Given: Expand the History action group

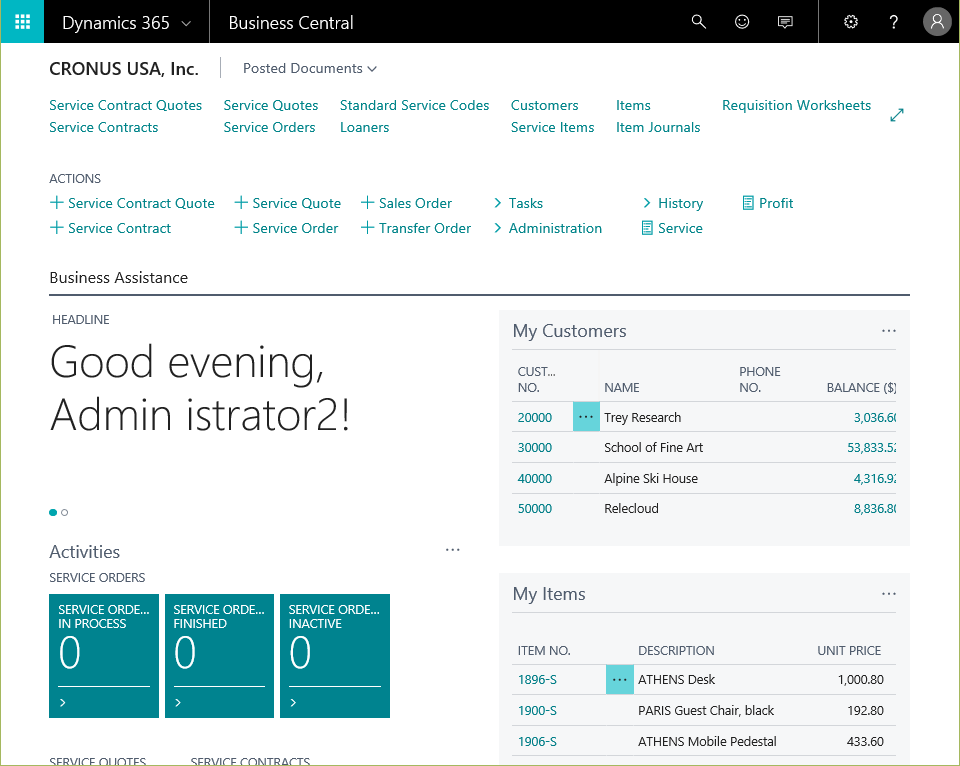Looking at the screenshot, I should [x=672, y=203].
